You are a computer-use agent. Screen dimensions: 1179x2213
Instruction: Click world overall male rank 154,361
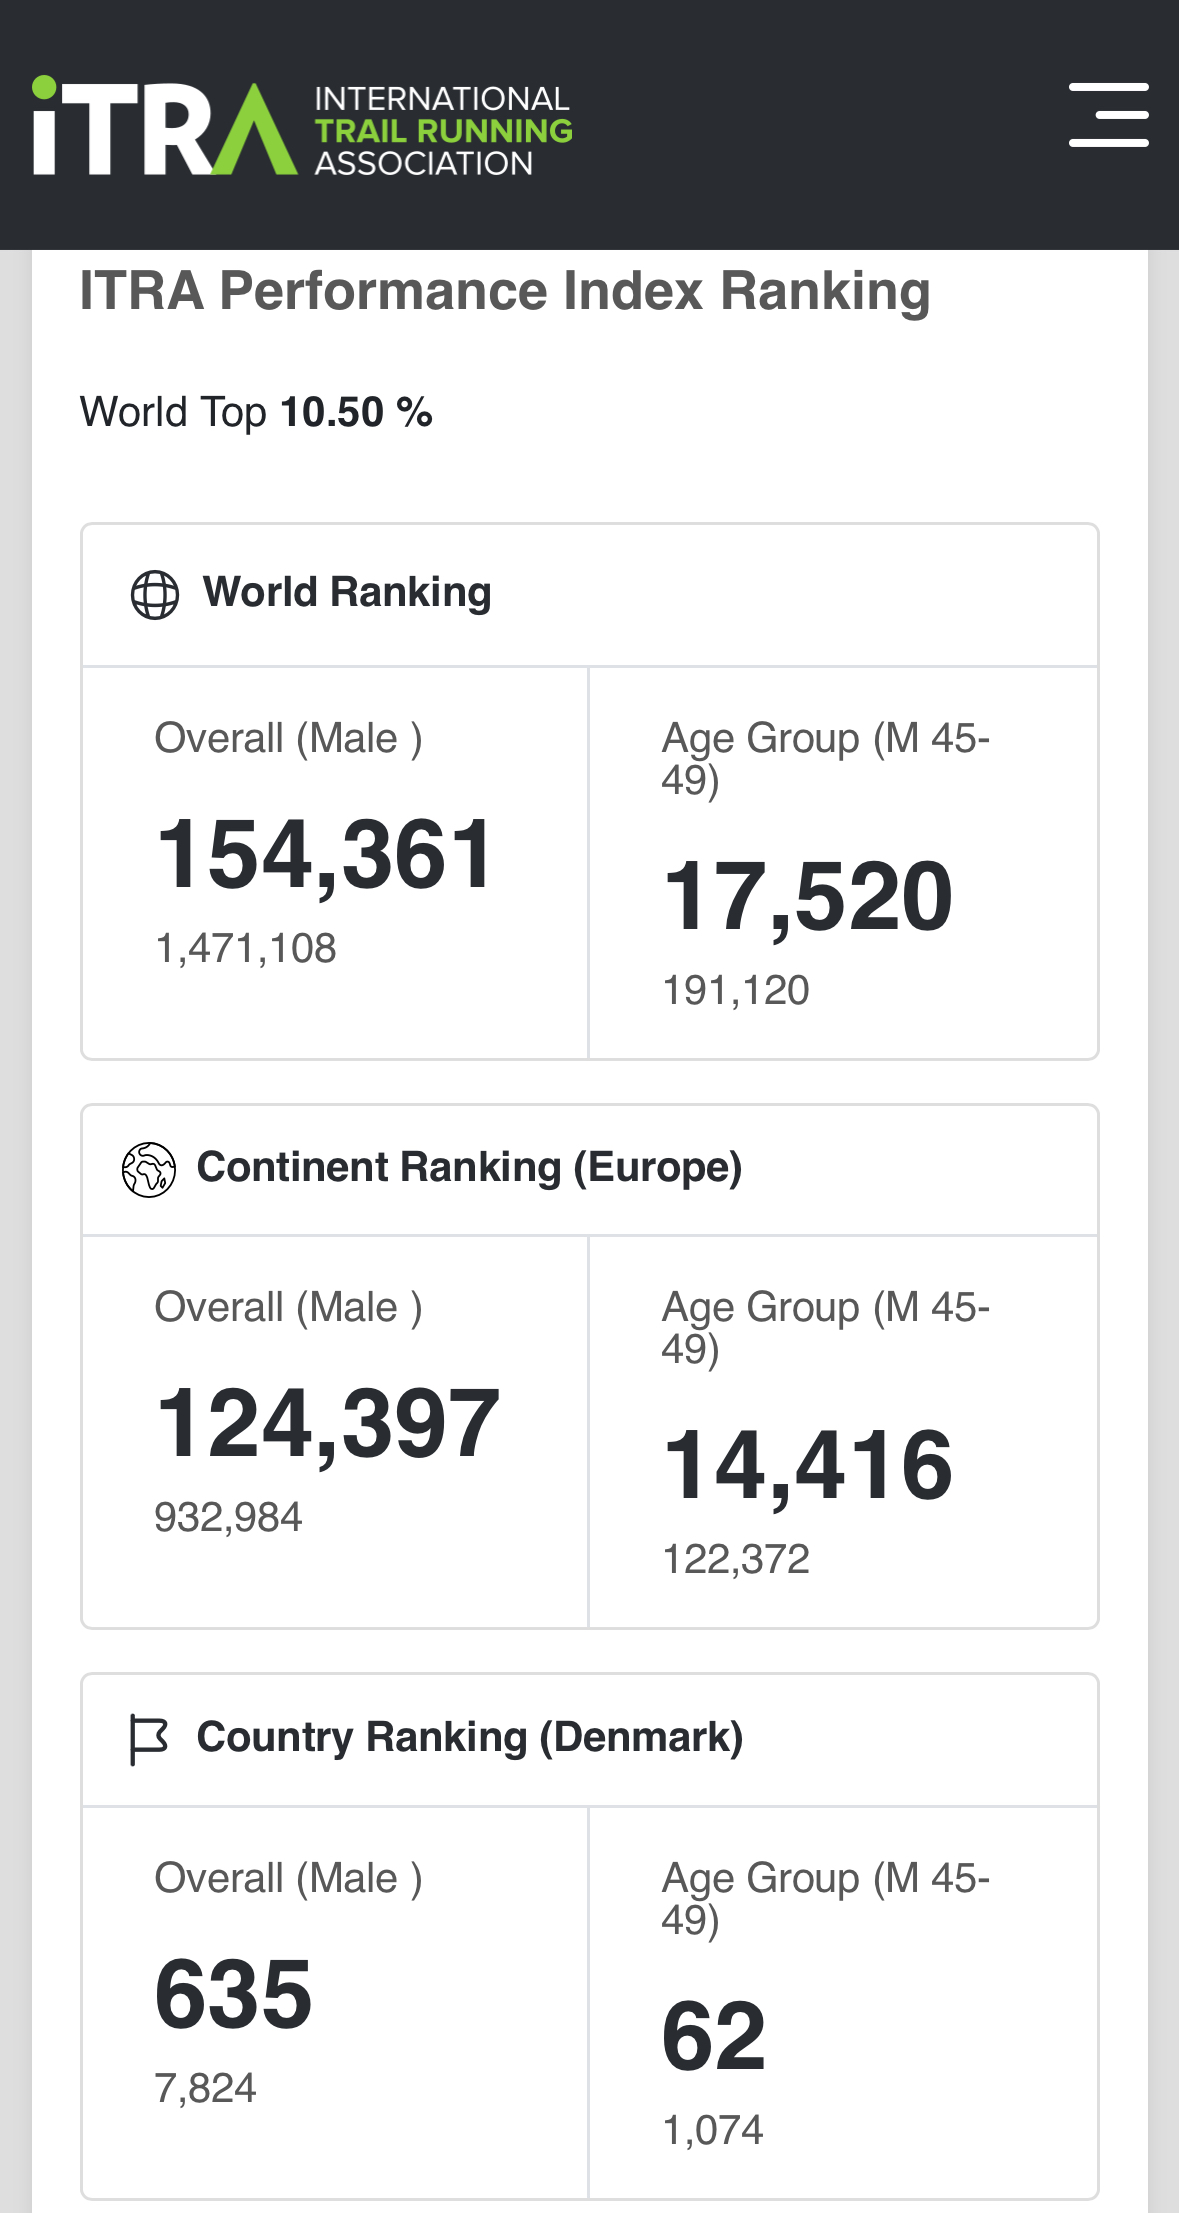[325, 854]
